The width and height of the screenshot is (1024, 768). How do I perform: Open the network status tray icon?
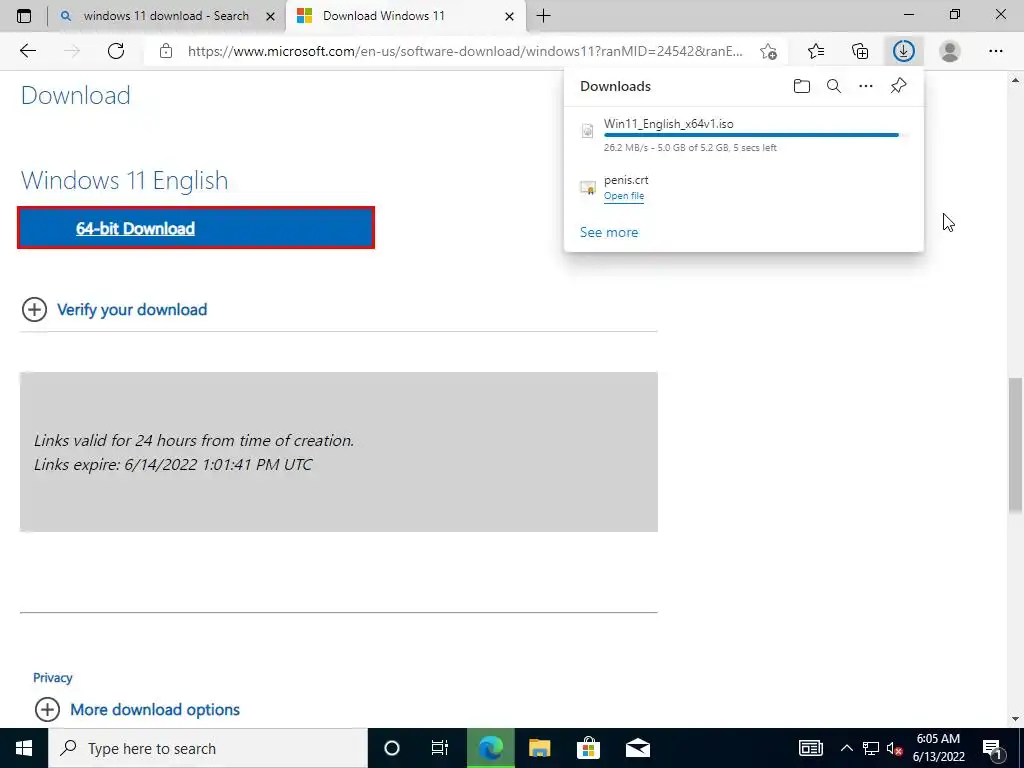point(871,748)
